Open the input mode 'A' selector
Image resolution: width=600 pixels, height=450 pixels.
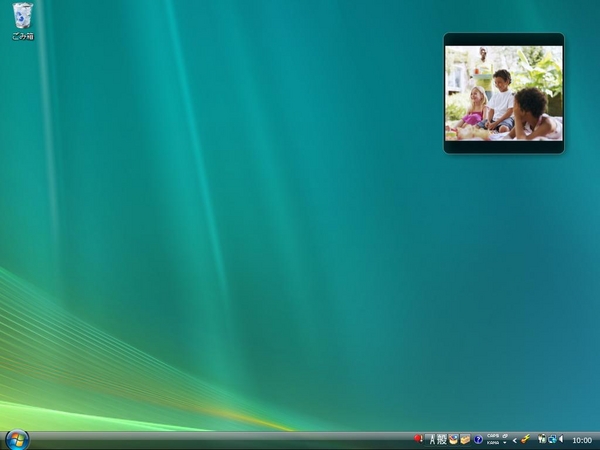click(432, 439)
